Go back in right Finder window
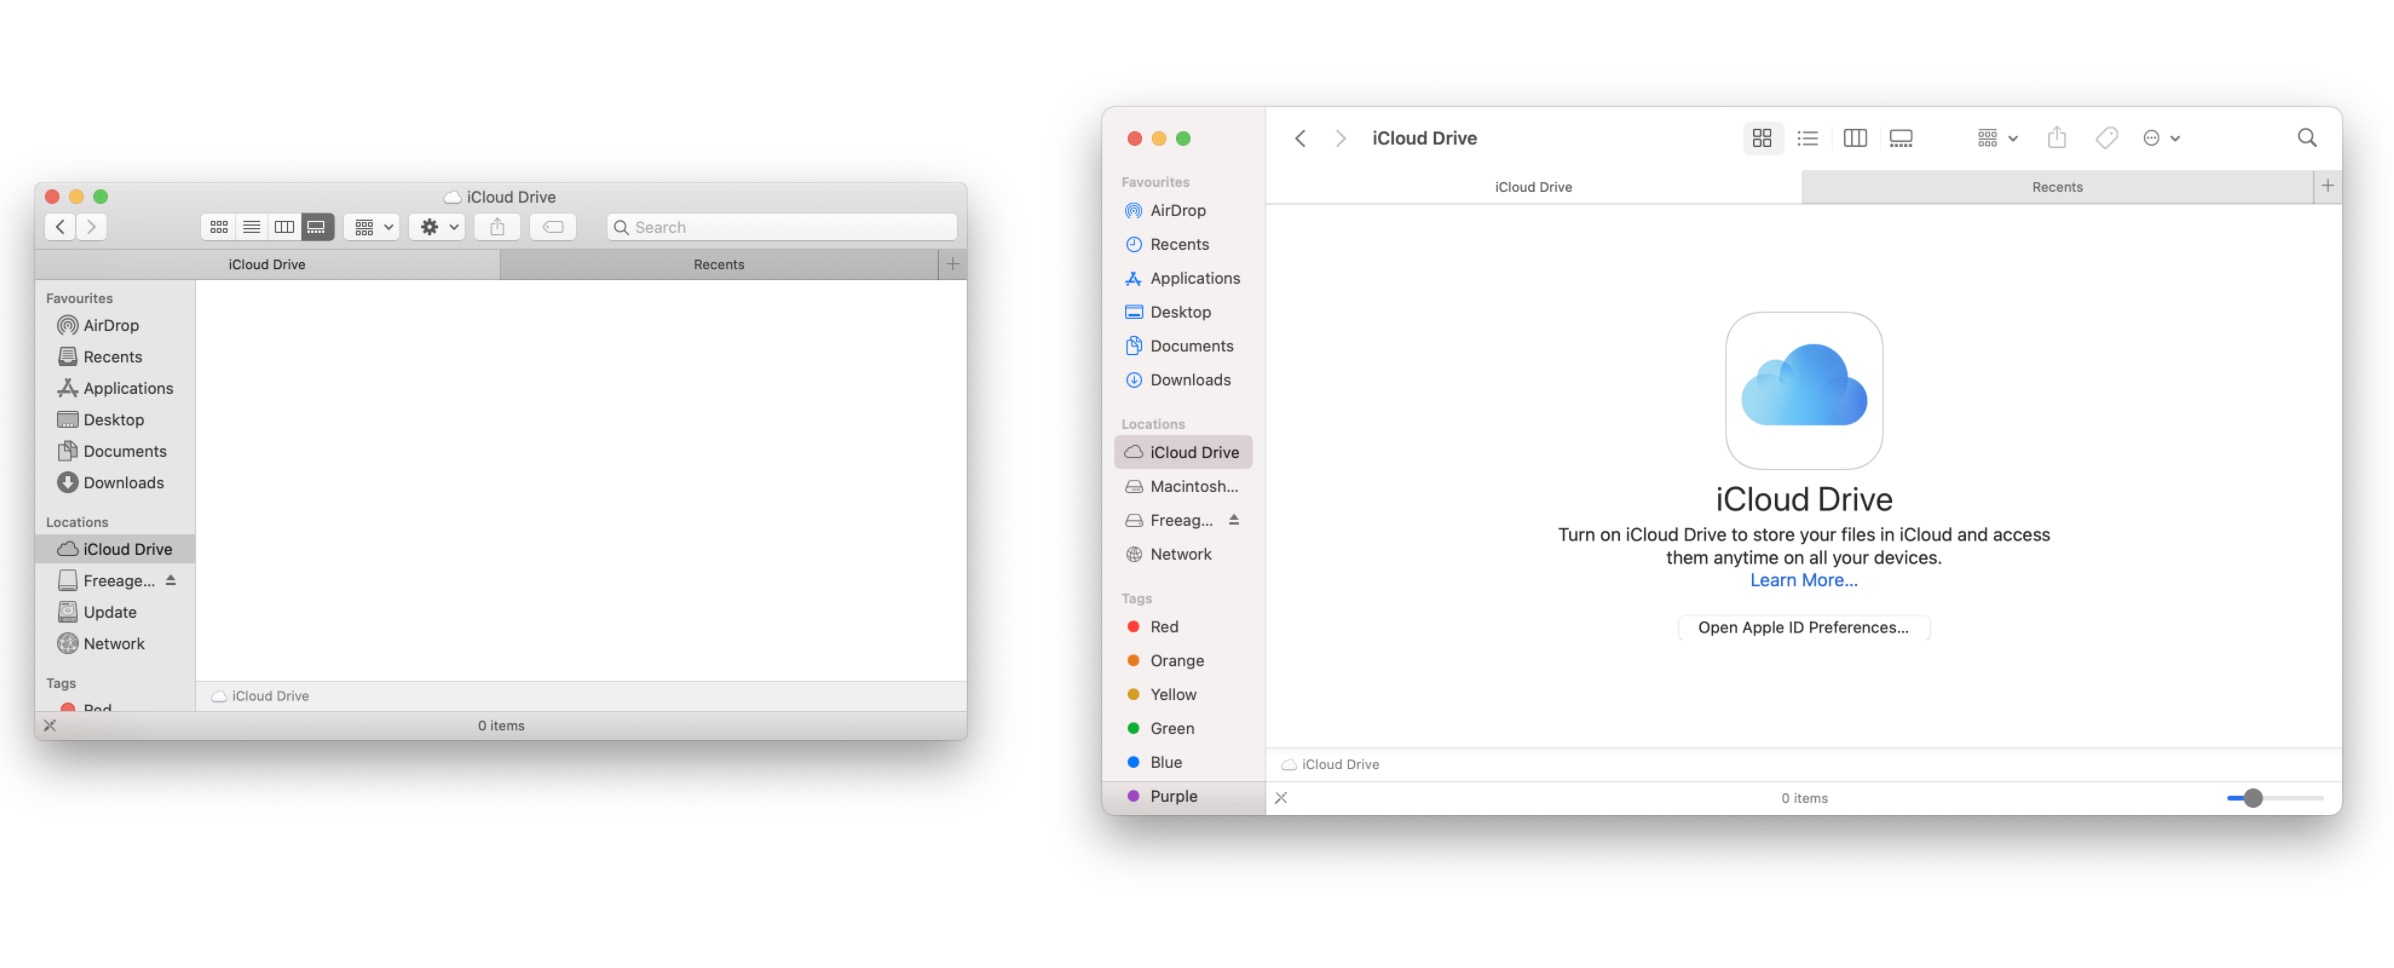The height and width of the screenshot is (968, 2394). [x=1300, y=138]
